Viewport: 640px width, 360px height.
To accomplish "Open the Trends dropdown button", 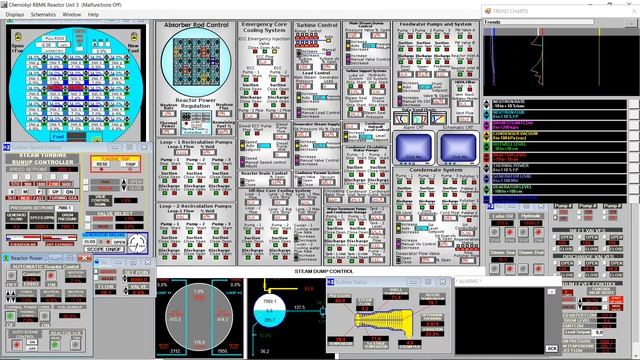I will pyautogui.click(x=631, y=23).
